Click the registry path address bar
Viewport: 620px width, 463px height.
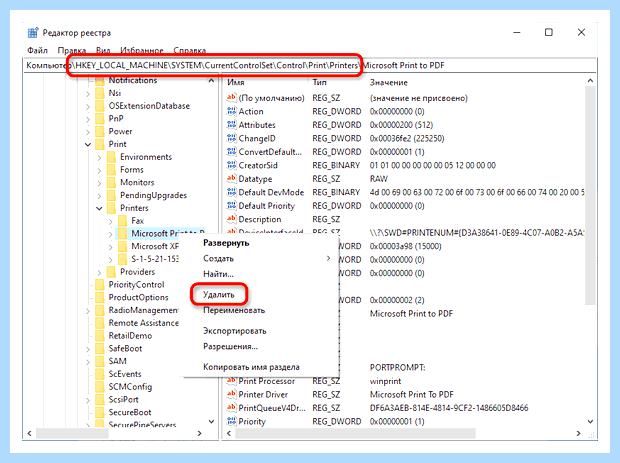310,65
